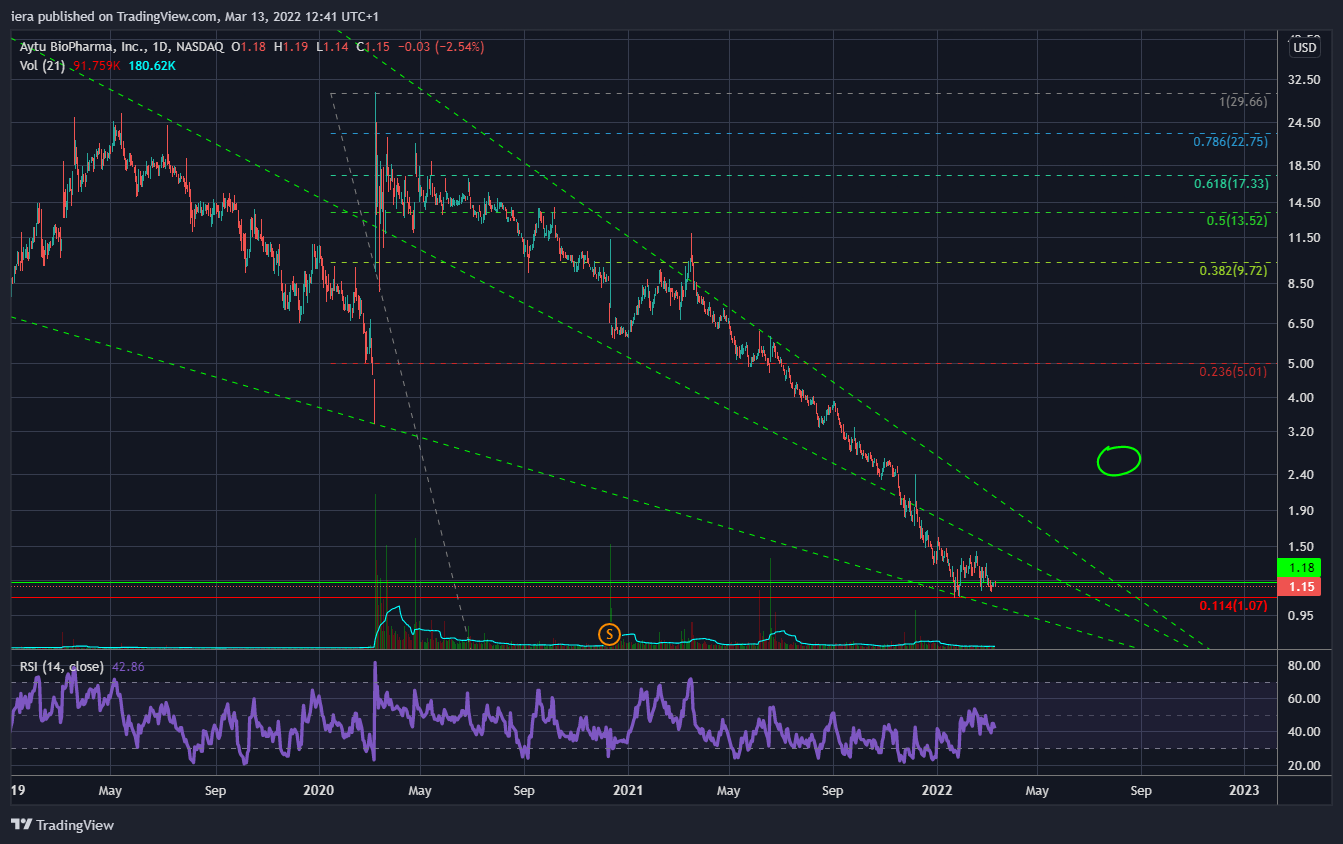Click the RSI axis 40.00 label
Screen dimensions: 1343x844
1305,732
